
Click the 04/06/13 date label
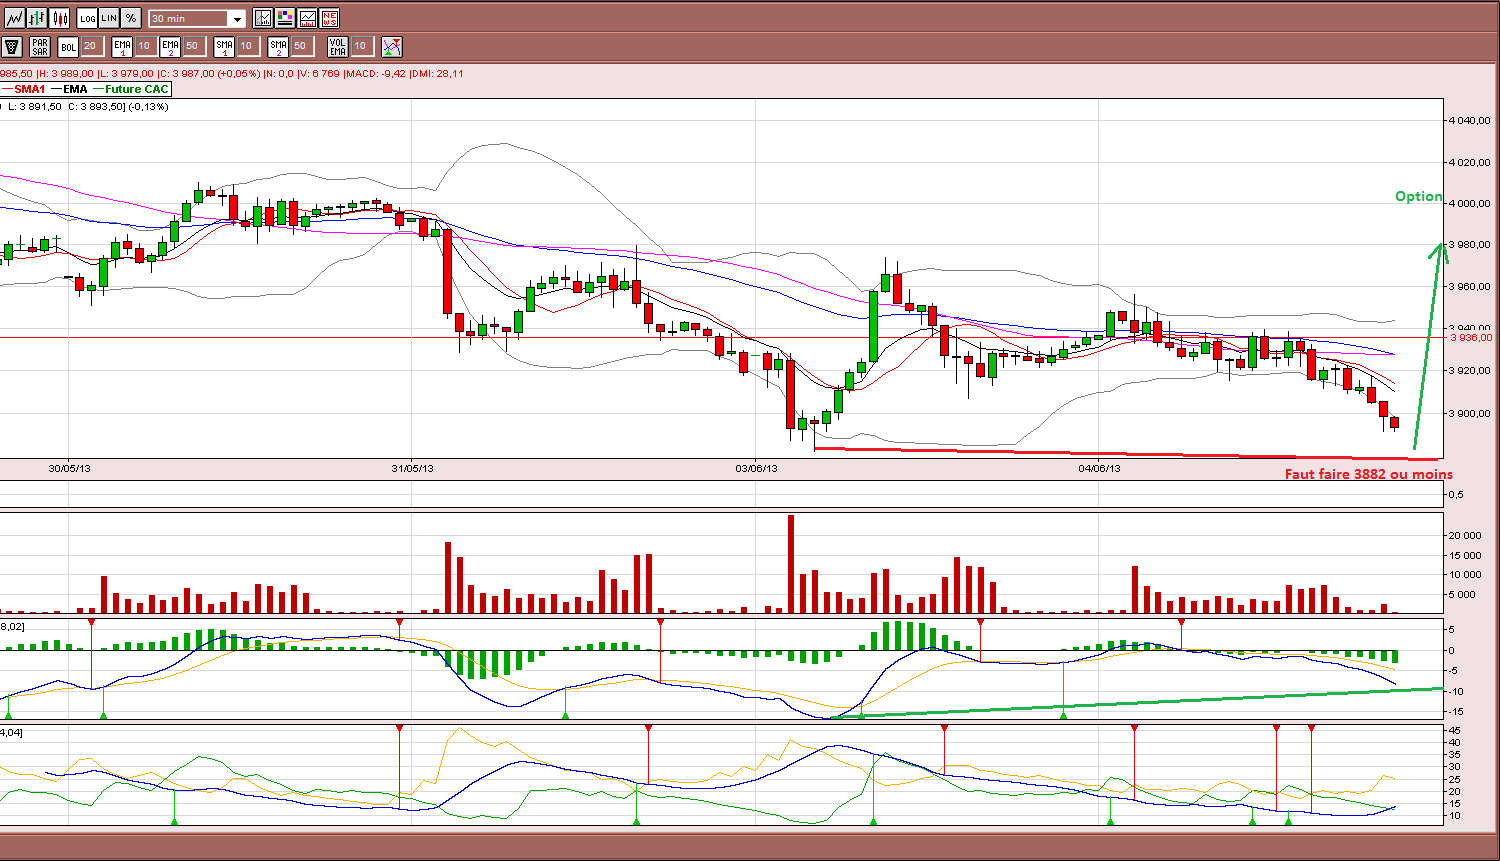pos(1099,468)
